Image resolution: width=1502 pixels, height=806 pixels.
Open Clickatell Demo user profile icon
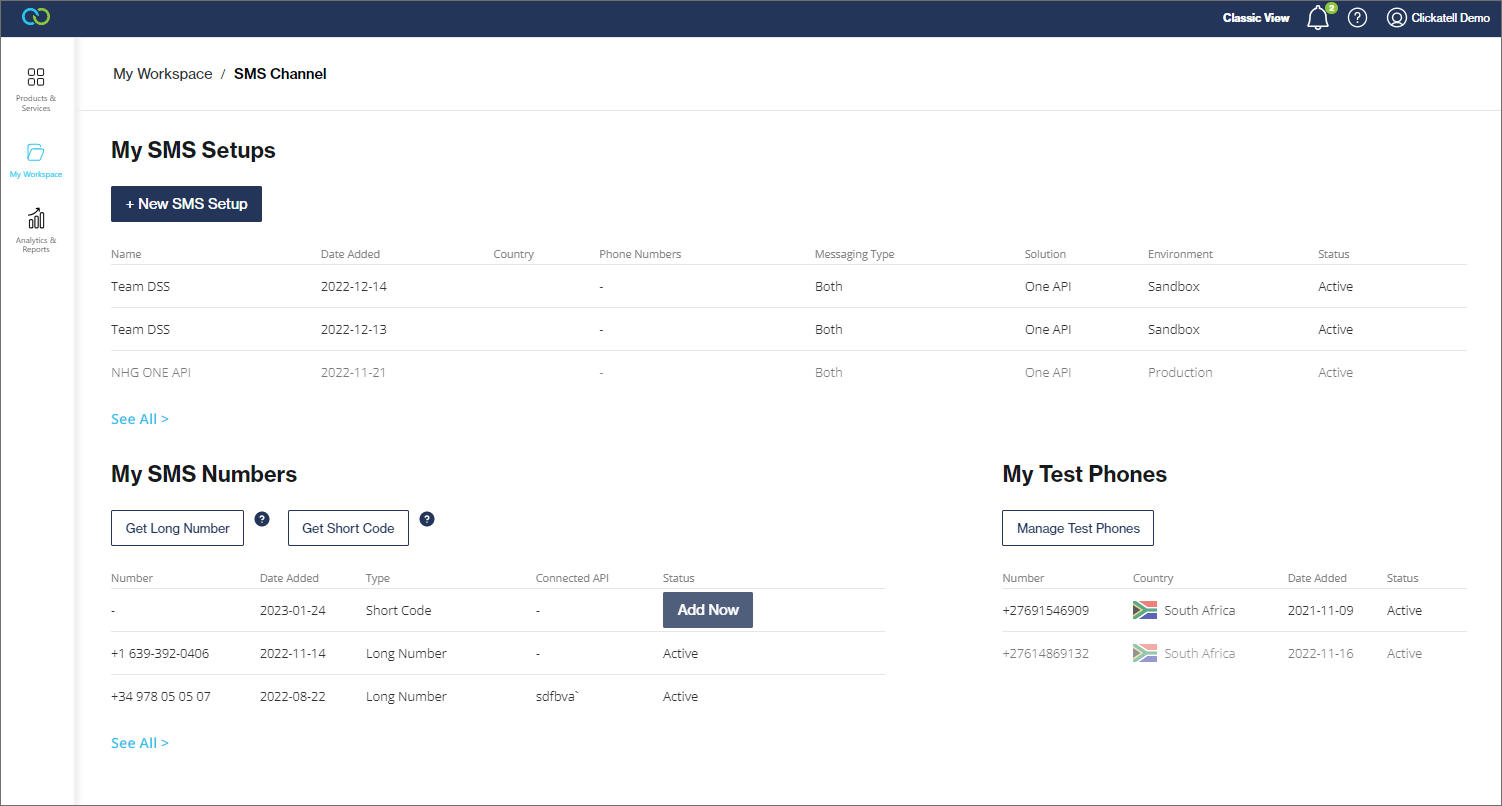(1397, 18)
